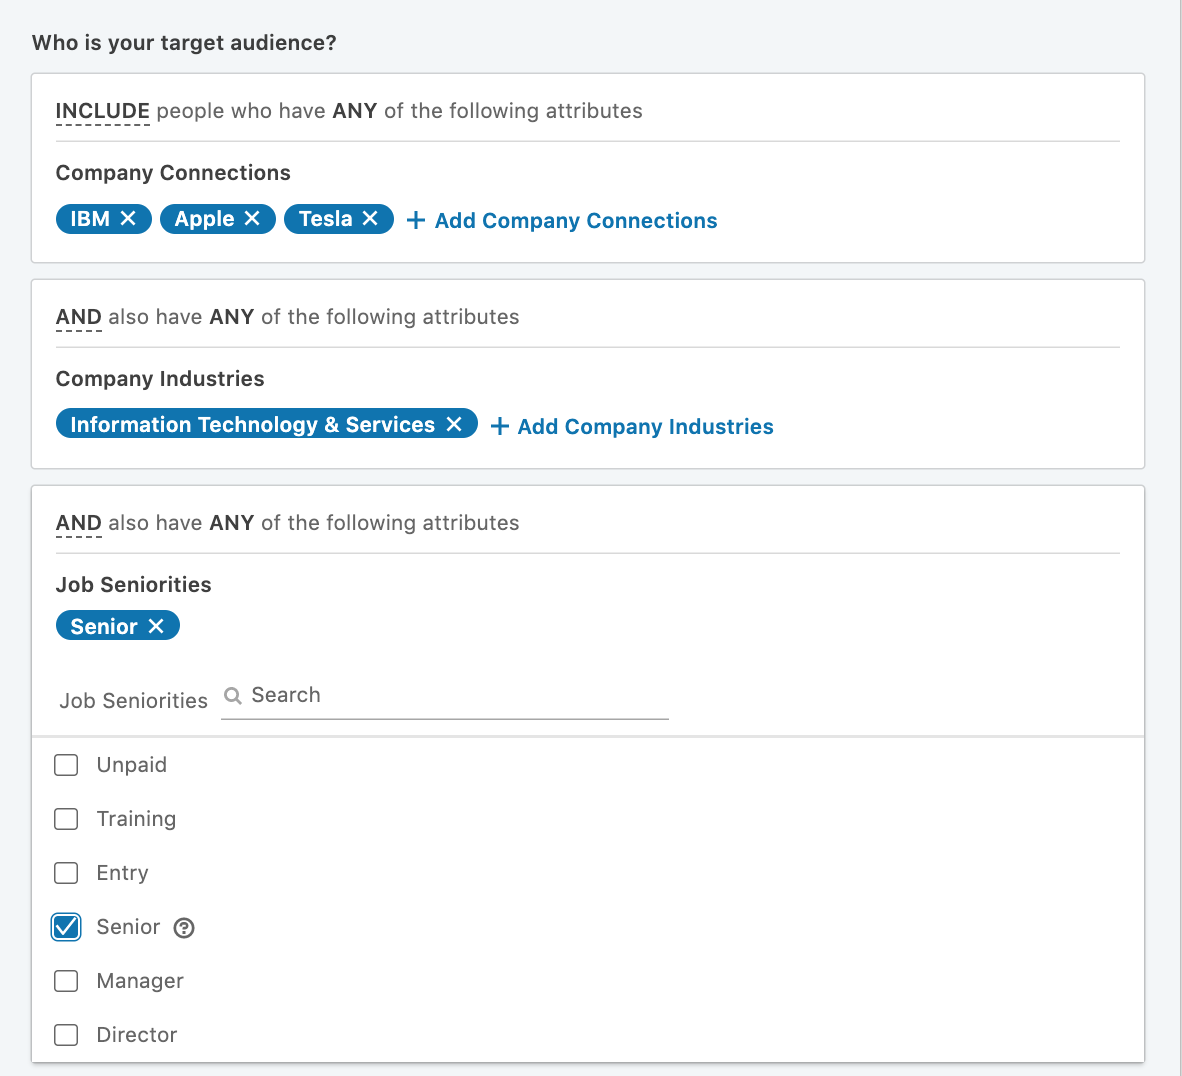Click the Manager option label
1182x1076 pixels.
[140, 981]
